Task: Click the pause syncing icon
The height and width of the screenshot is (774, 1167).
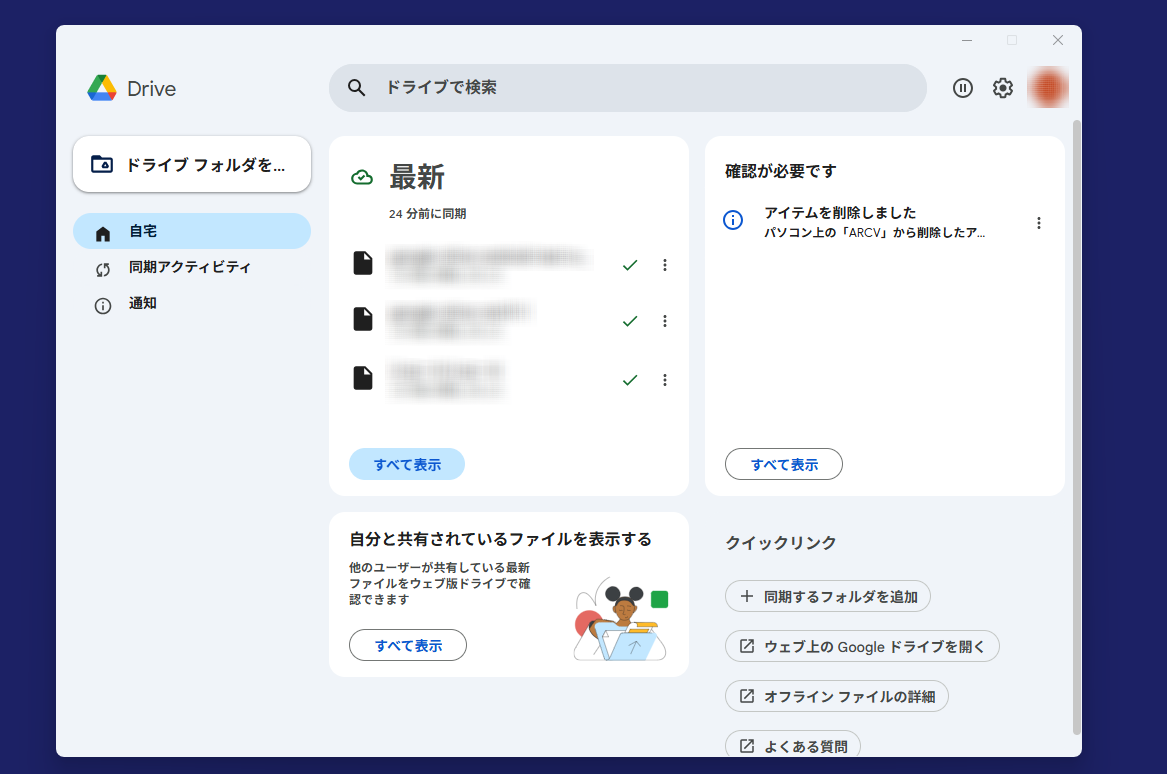Action: (x=962, y=88)
